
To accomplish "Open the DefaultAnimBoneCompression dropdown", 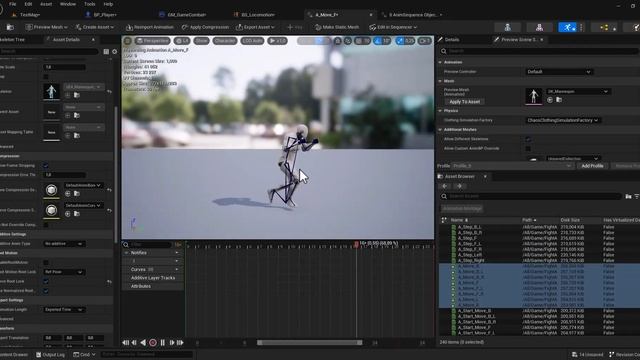I will (83, 185).
